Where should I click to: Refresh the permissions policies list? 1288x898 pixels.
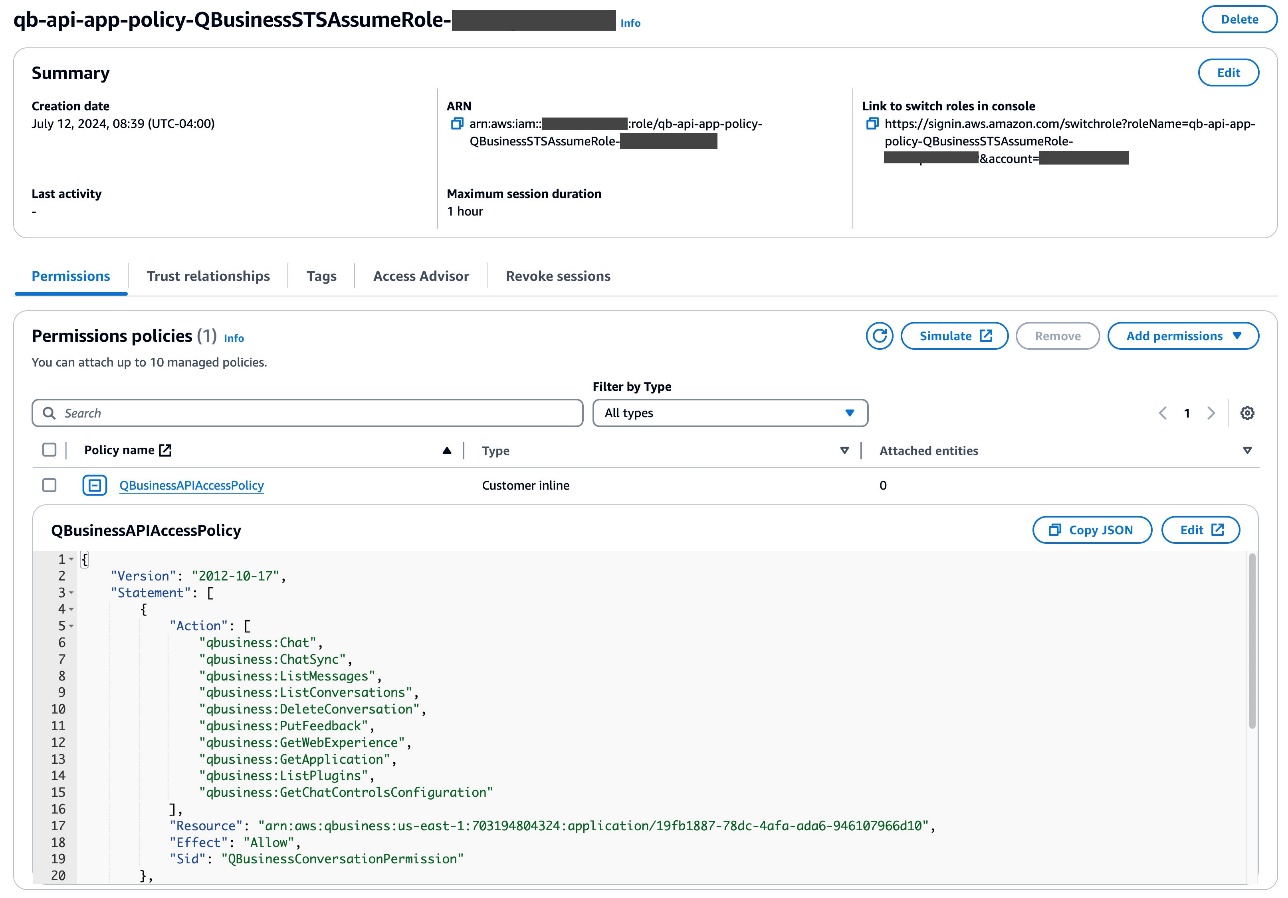pyautogui.click(x=879, y=336)
